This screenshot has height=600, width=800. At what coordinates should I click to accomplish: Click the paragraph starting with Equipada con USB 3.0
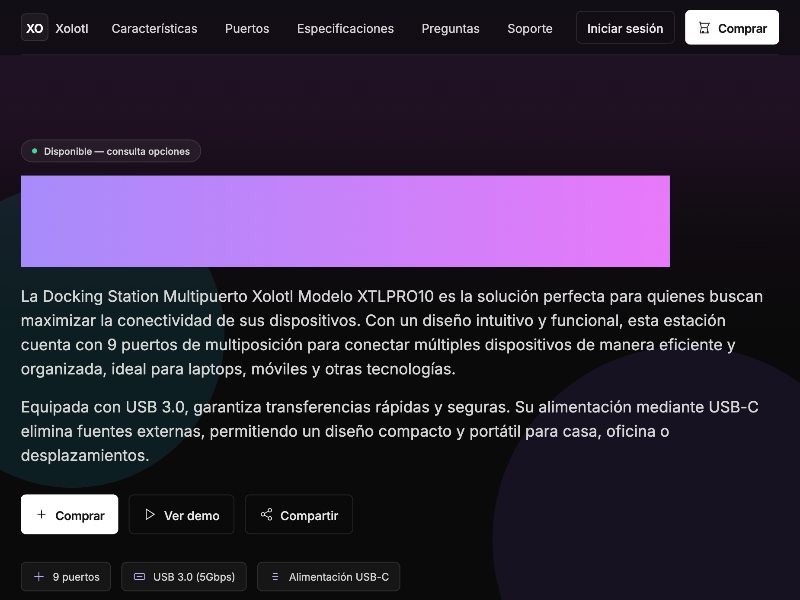point(391,431)
